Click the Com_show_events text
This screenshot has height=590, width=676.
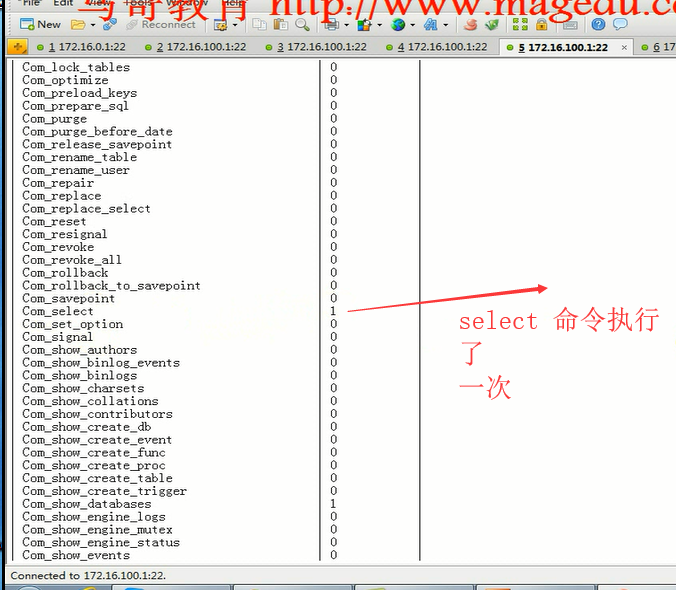tap(76, 556)
